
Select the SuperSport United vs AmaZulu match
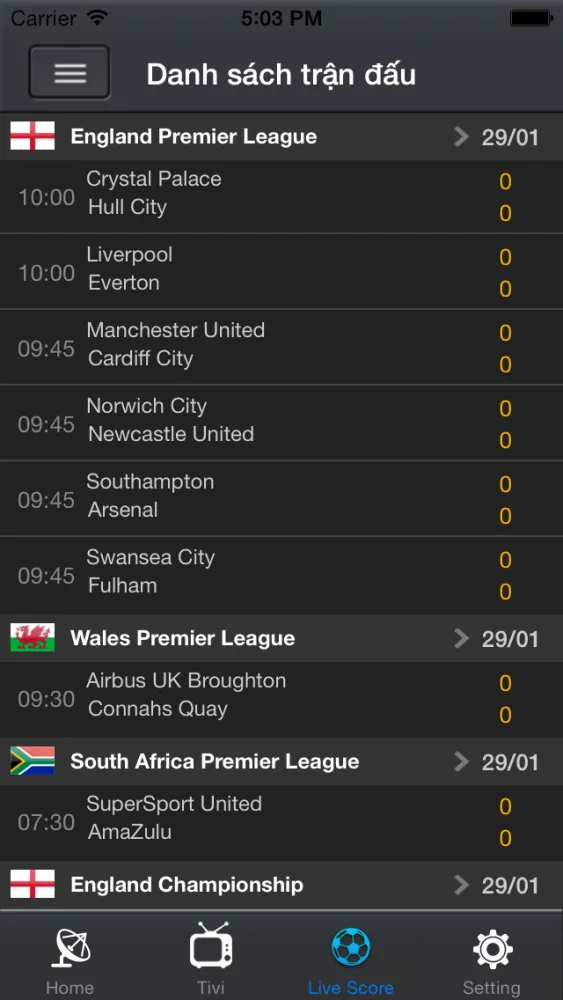click(x=281, y=821)
